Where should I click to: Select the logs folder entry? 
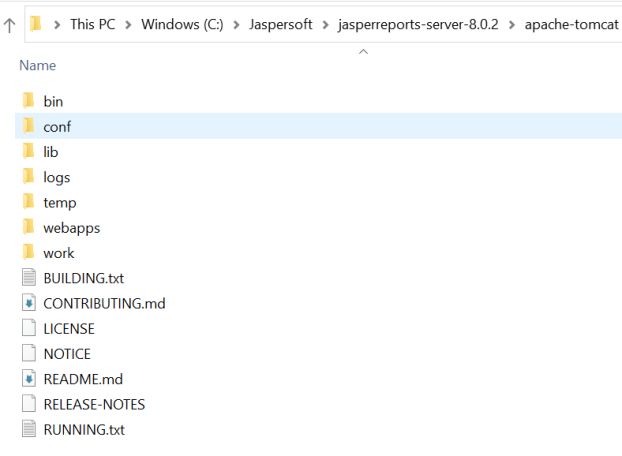point(57,177)
